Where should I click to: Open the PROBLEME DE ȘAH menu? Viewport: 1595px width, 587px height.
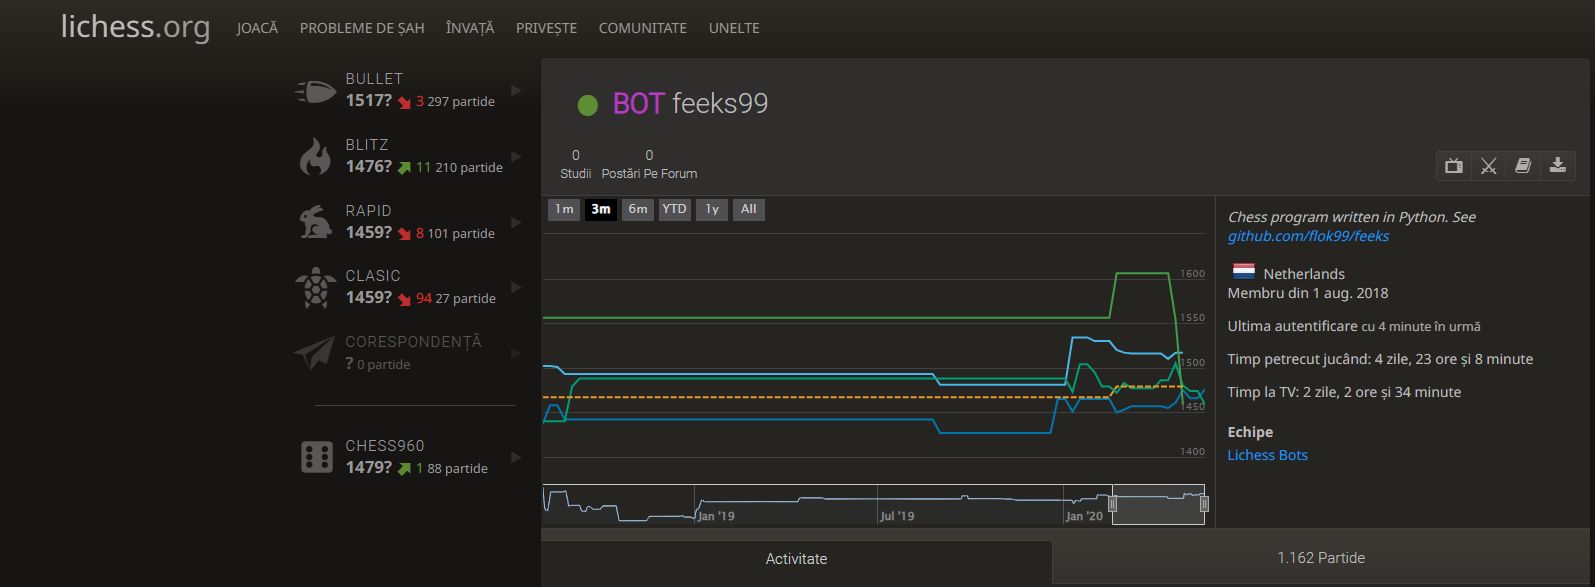362,28
